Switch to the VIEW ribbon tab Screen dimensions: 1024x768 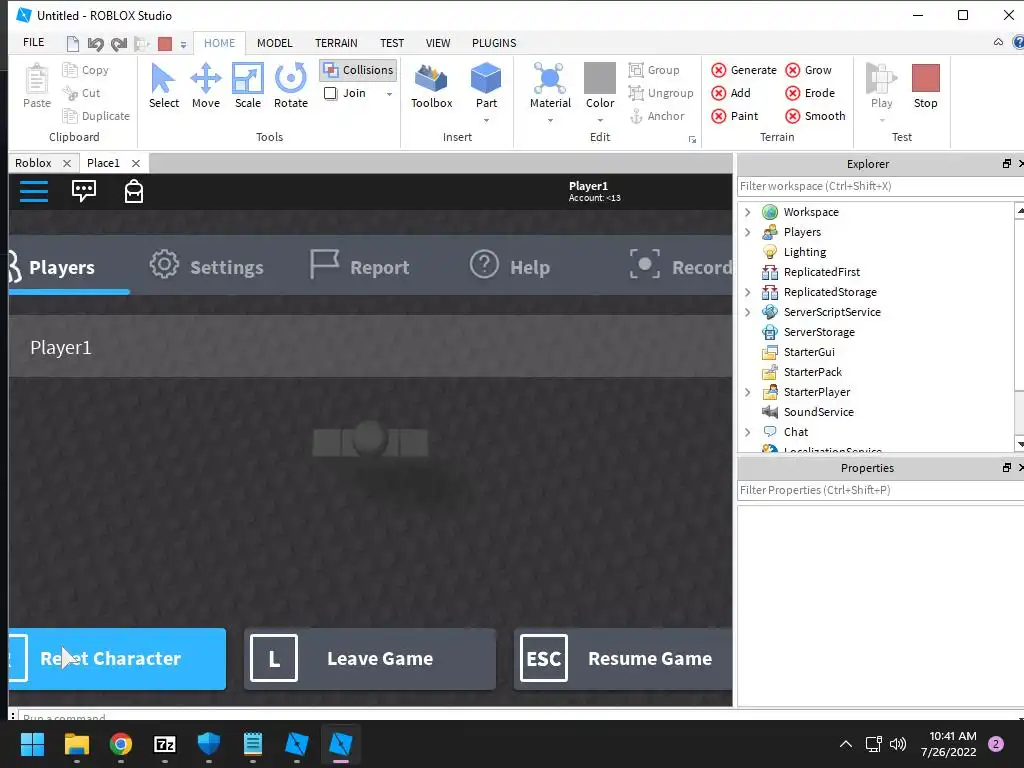pyautogui.click(x=438, y=43)
